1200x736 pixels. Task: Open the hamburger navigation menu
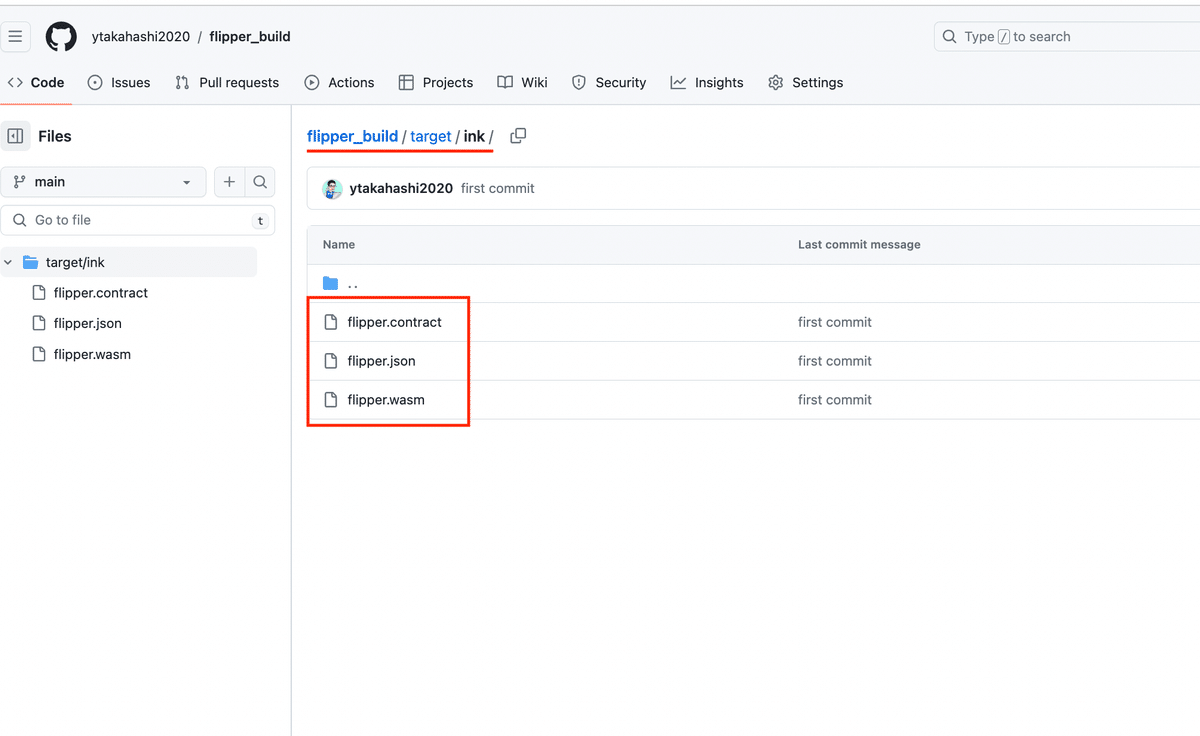[x=14, y=37]
